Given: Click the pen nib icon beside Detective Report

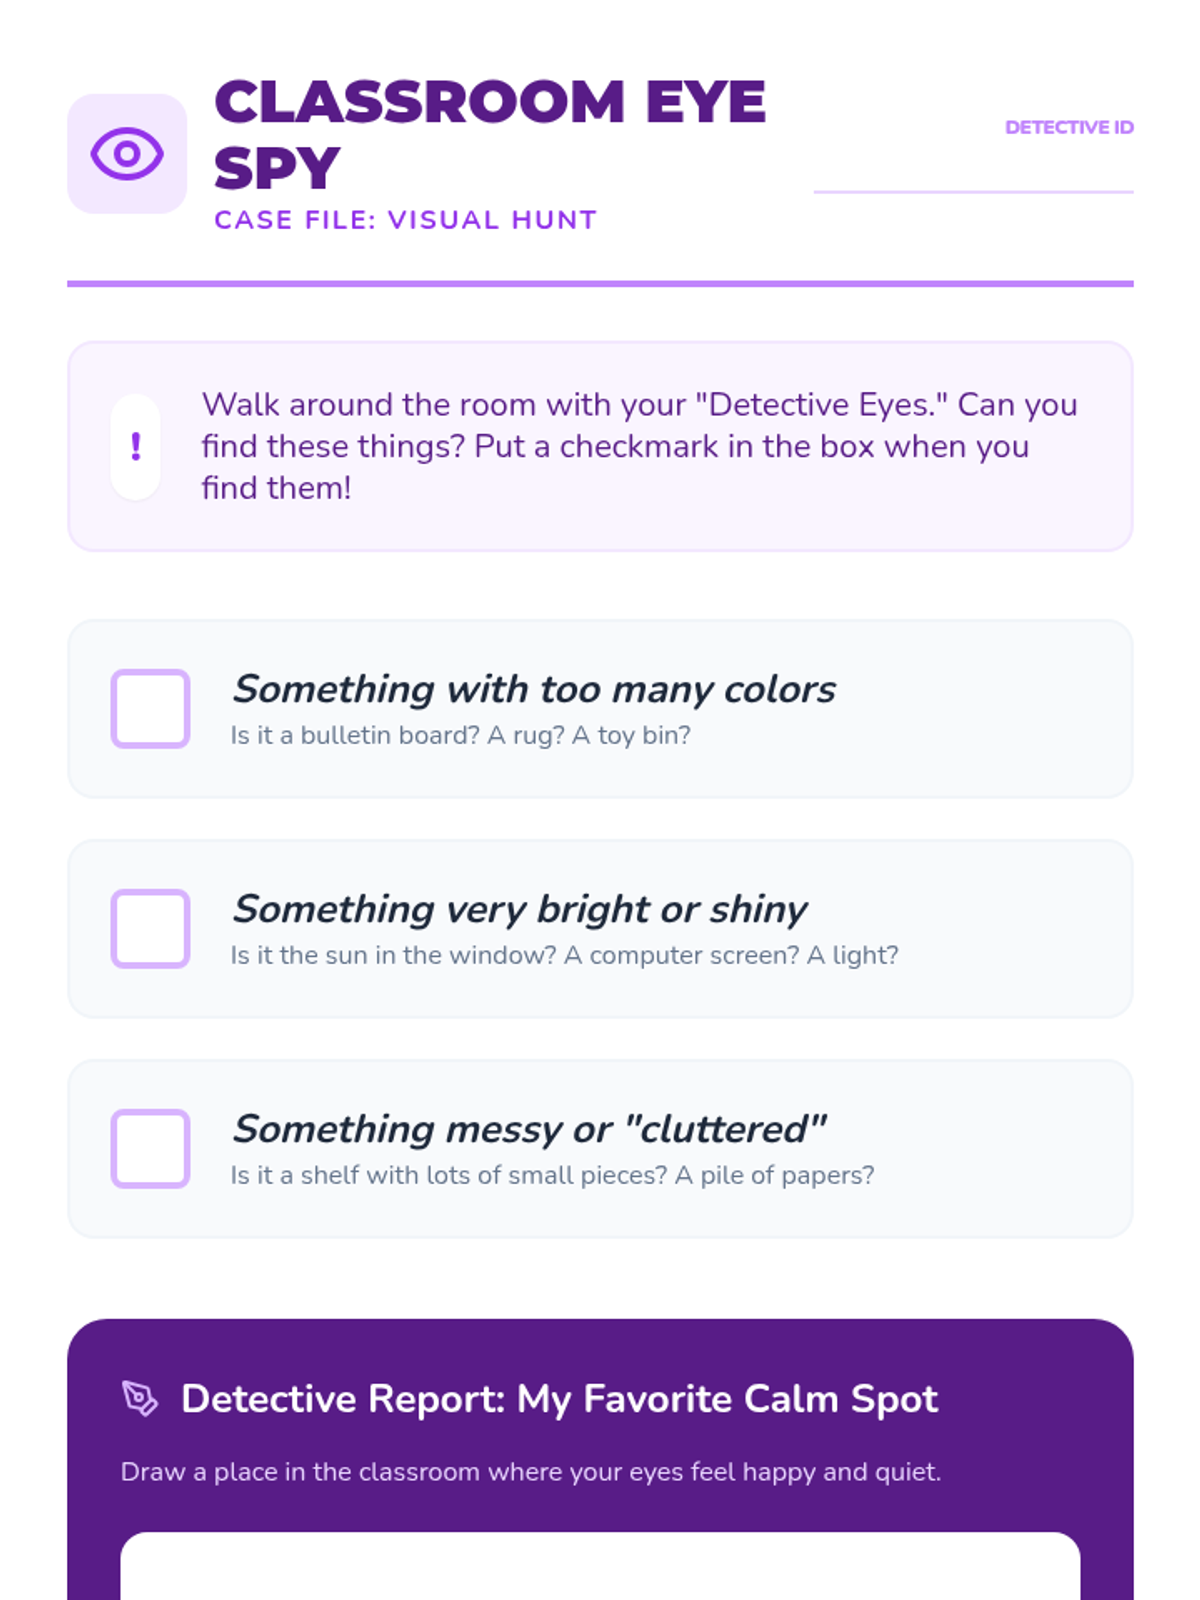Looking at the screenshot, I should [140, 1398].
